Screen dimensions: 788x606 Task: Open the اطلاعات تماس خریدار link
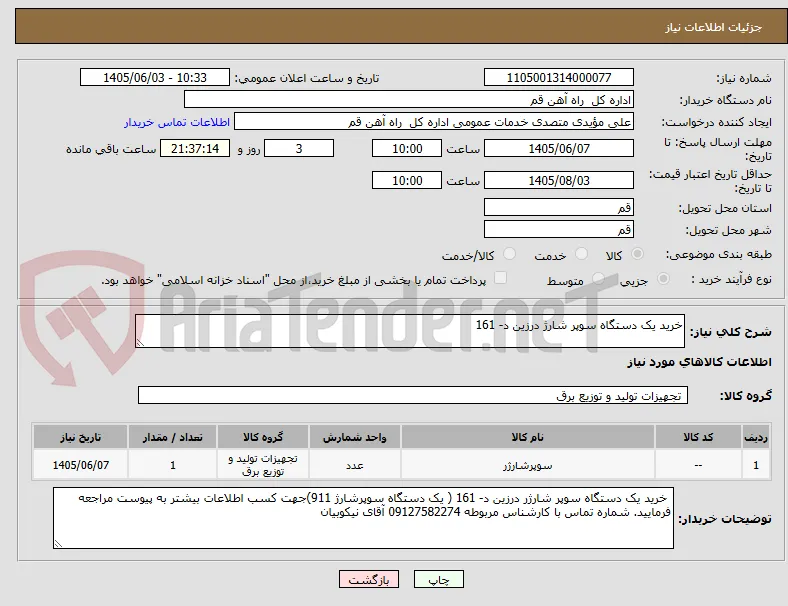point(177,122)
